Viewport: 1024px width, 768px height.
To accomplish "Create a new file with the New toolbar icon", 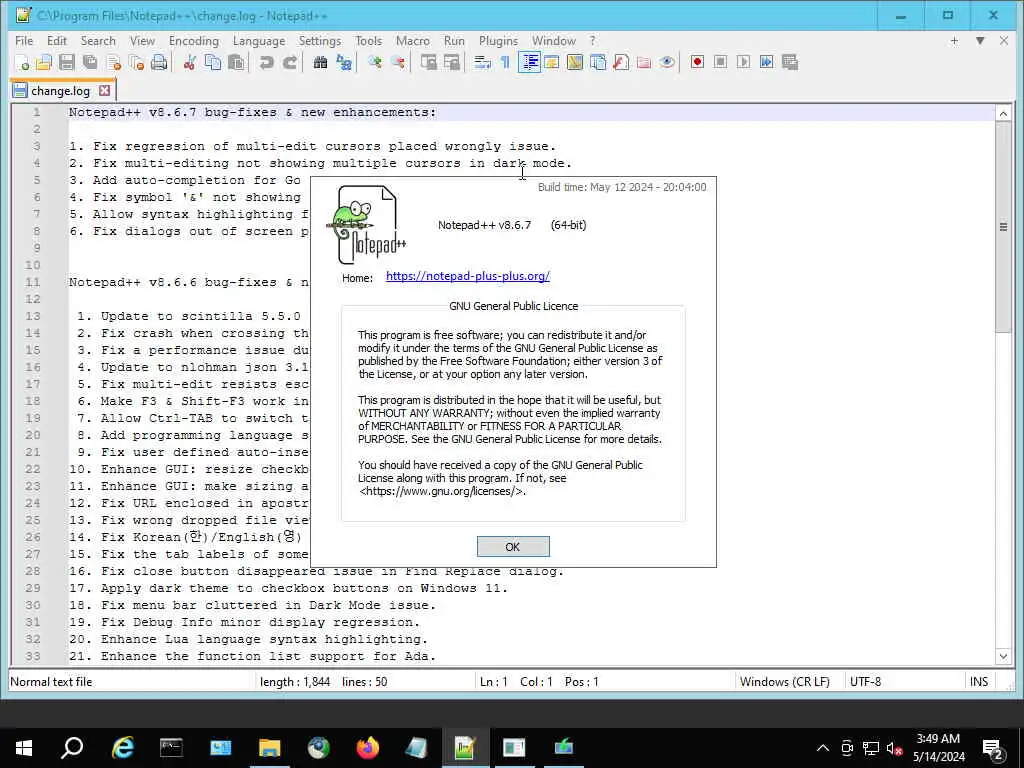I will (x=21, y=62).
